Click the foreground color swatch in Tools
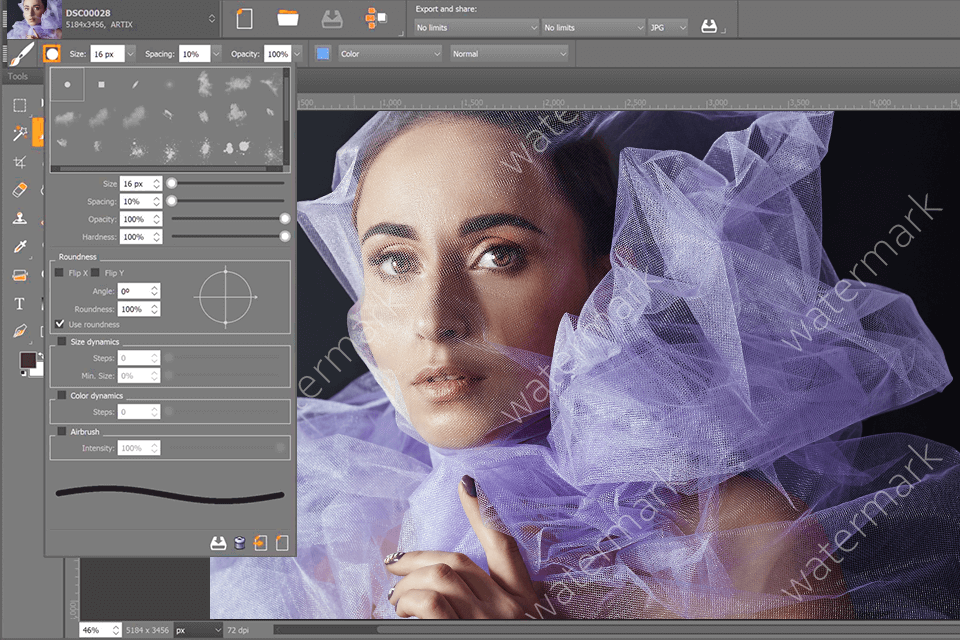960x640 pixels. (x=27, y=360)
